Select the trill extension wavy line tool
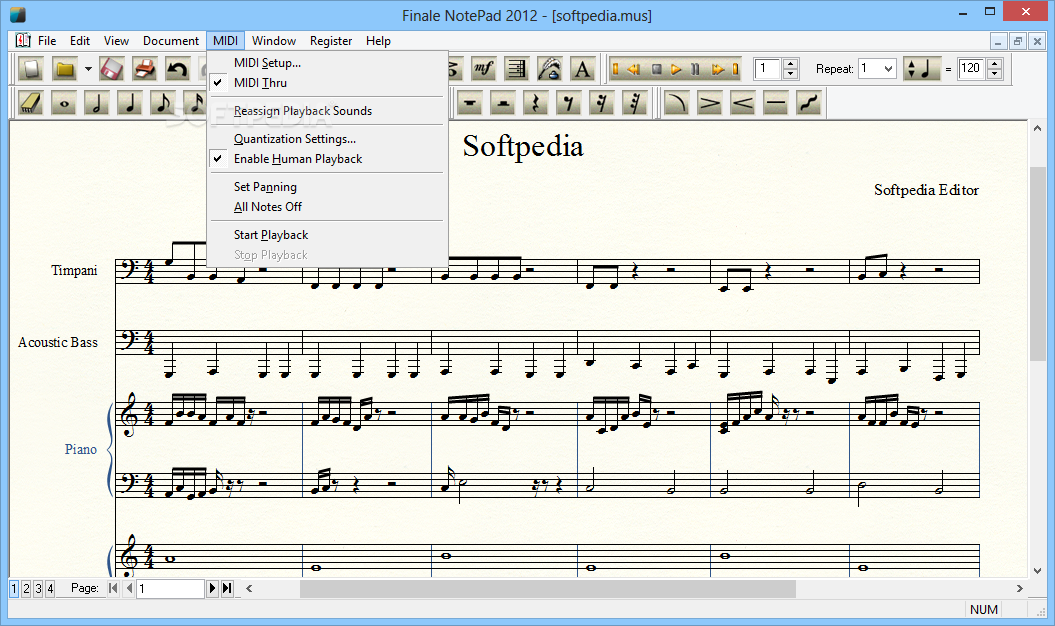This screenshot has height=626, width=1055. pos(808,104)
